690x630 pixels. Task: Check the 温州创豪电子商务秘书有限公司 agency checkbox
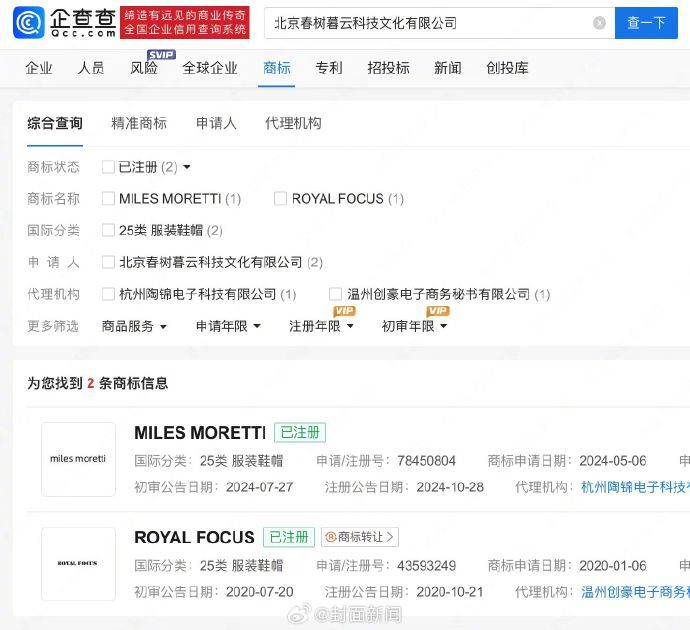click(335, 294)
